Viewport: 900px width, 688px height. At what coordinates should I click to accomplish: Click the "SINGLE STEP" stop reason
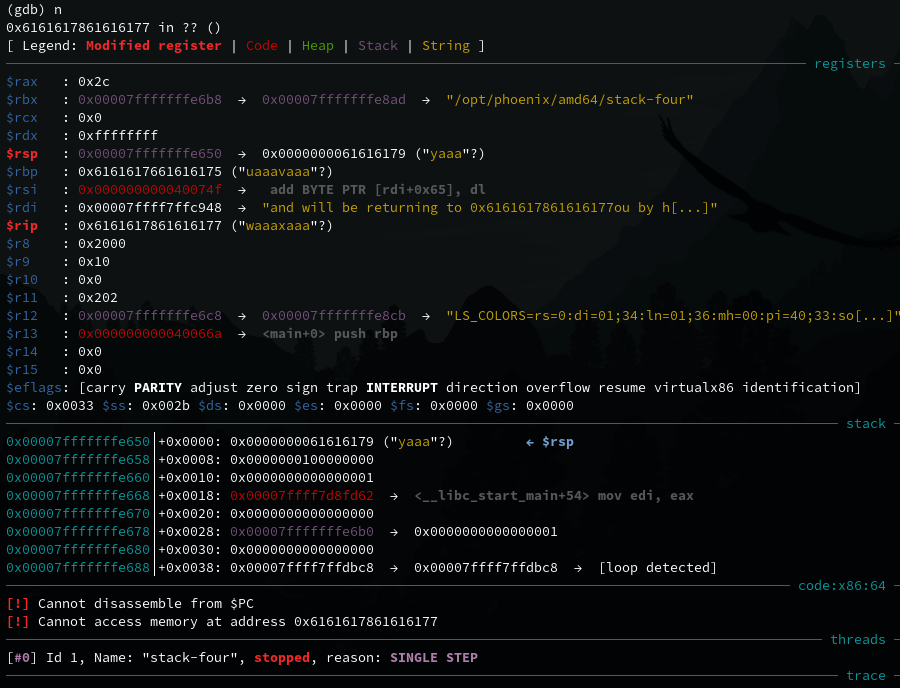pyautogui.click(x=433, y=657)
